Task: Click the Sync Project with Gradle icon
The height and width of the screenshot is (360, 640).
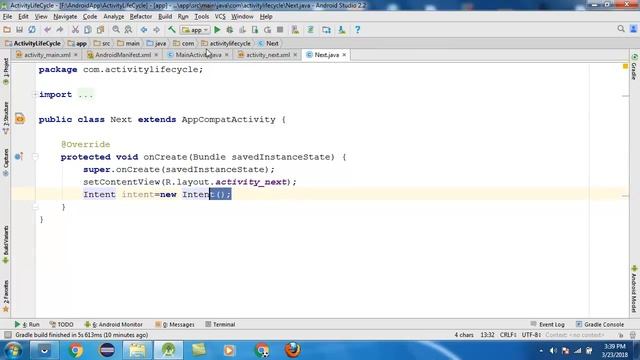Action: (311, 30)
